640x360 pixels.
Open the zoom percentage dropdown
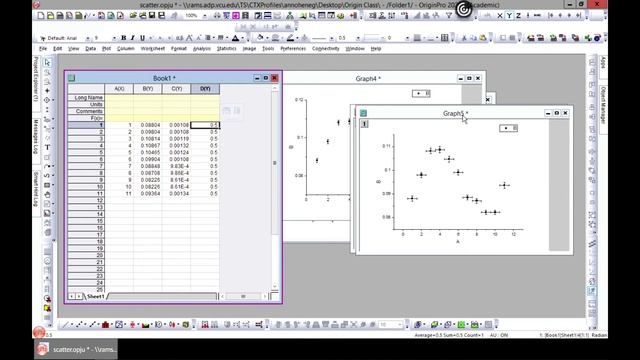tap(204, 16)
